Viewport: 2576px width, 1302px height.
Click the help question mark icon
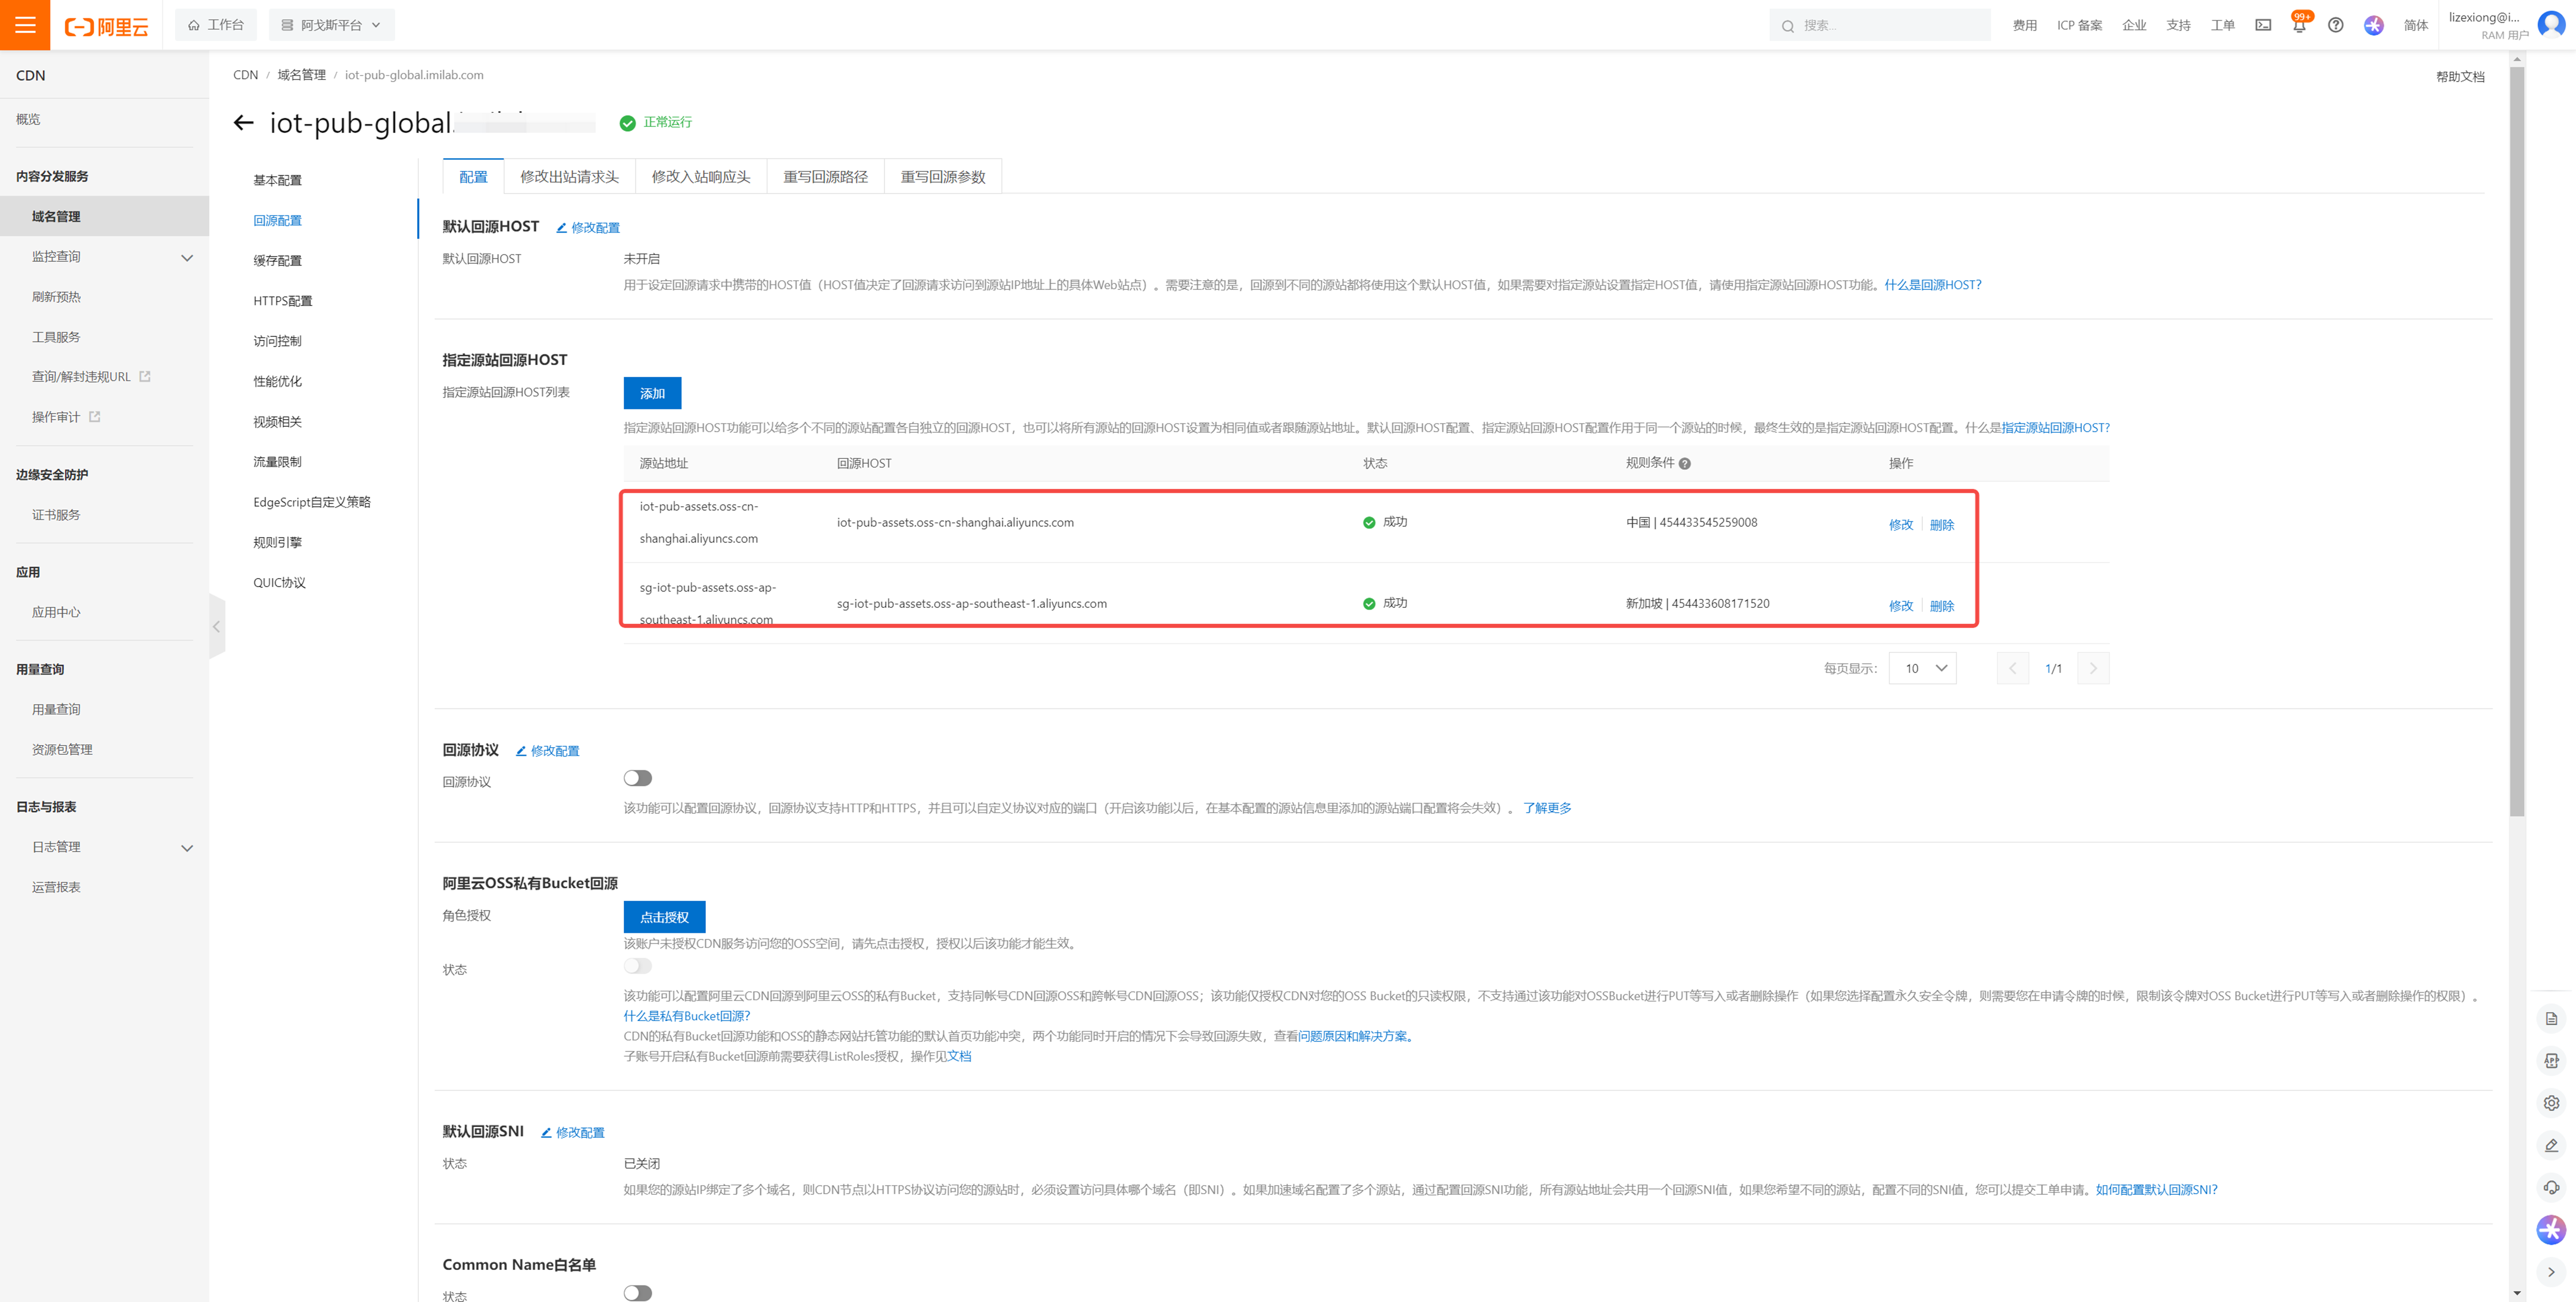click(x=2335, y=25)
